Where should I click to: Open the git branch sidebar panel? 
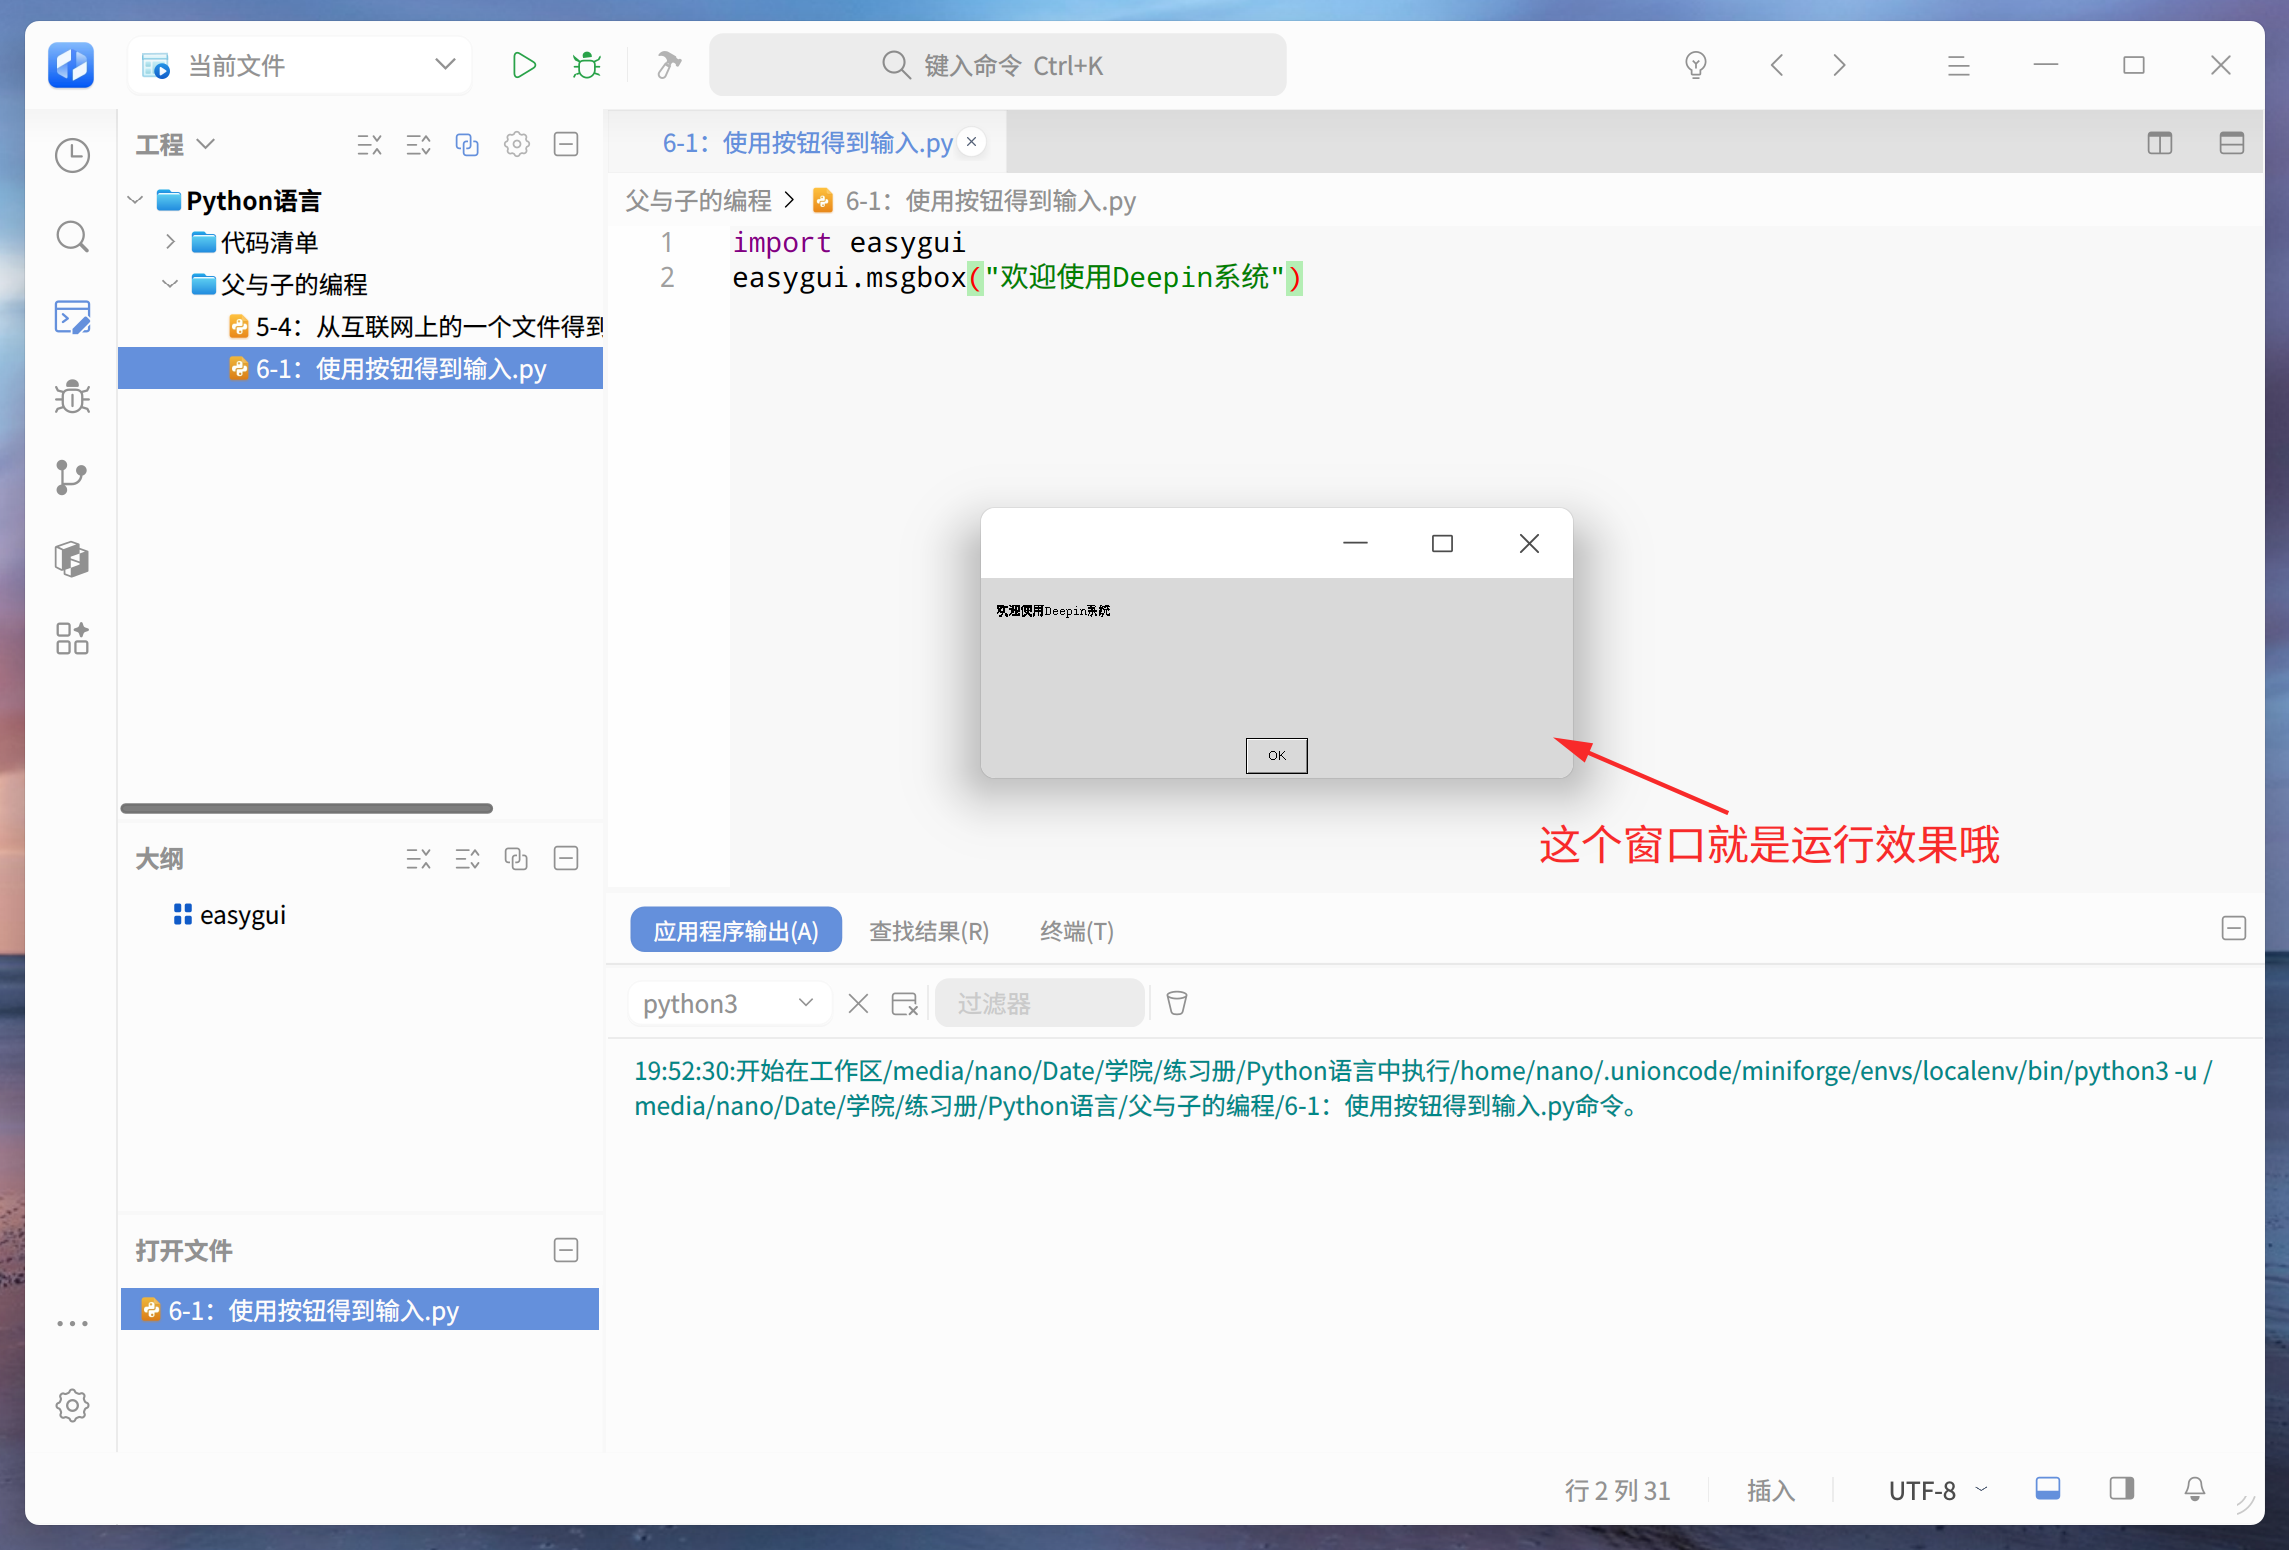pos(72,478)
